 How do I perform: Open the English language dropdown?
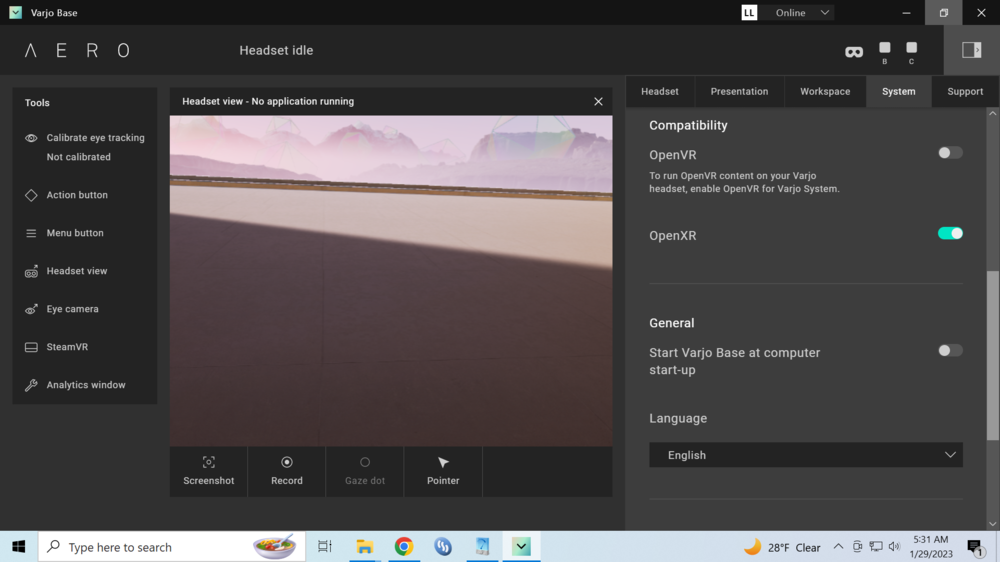coord(805,455)
